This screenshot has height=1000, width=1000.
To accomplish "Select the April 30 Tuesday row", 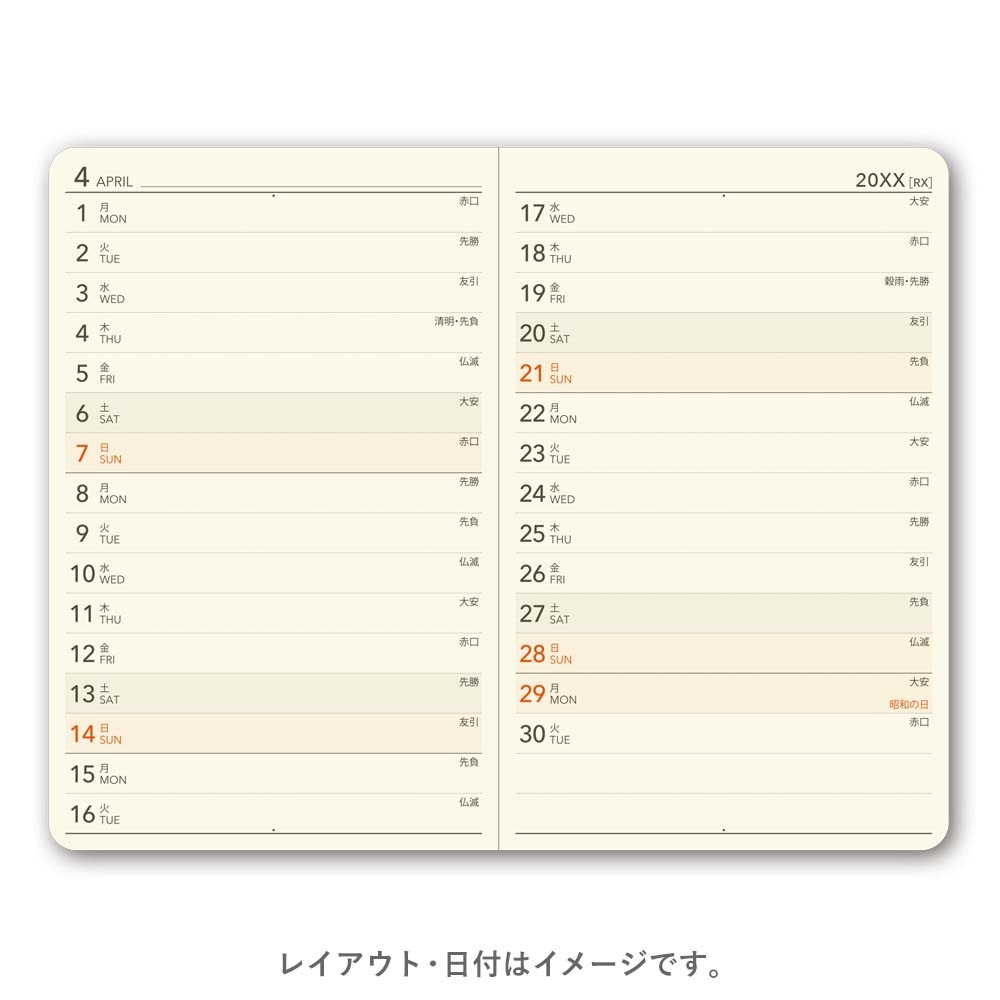I will pyautogui.click(x=723, y=733).
